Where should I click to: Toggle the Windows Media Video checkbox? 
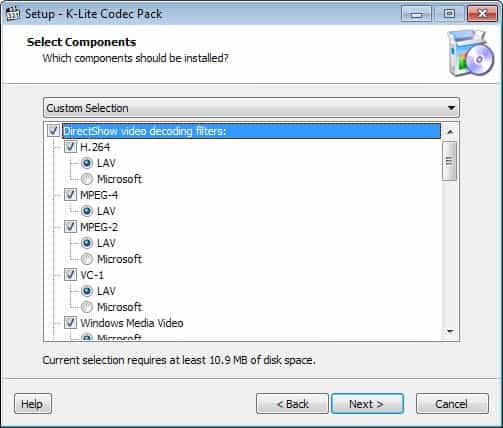70,323
